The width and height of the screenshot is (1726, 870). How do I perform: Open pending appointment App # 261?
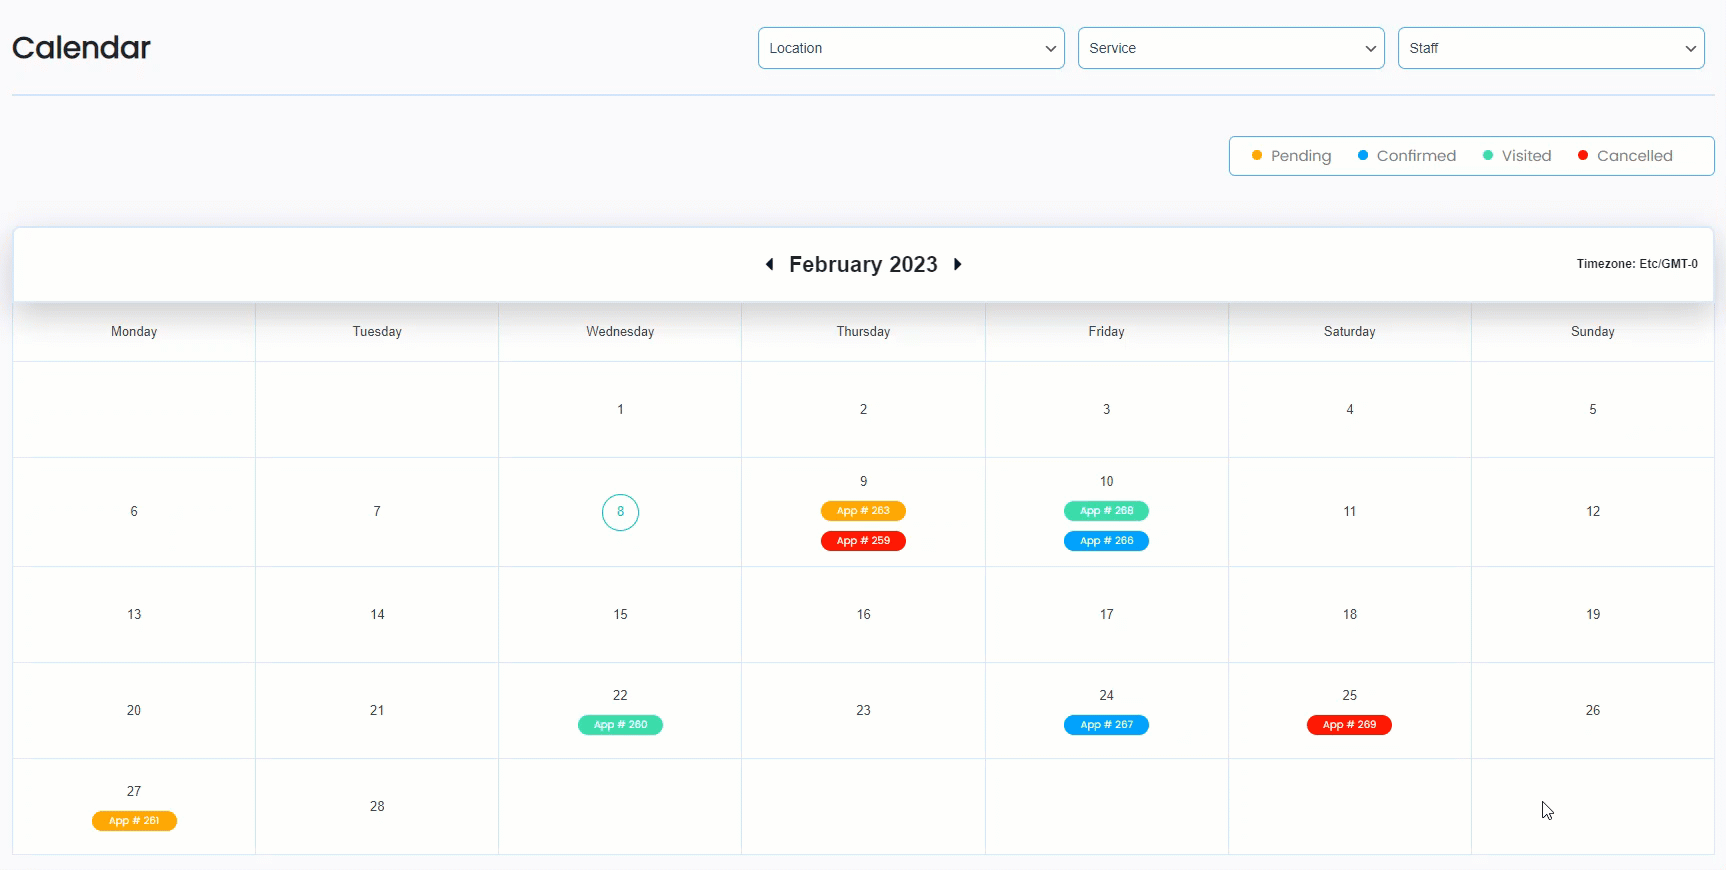[x=134, y=821]
